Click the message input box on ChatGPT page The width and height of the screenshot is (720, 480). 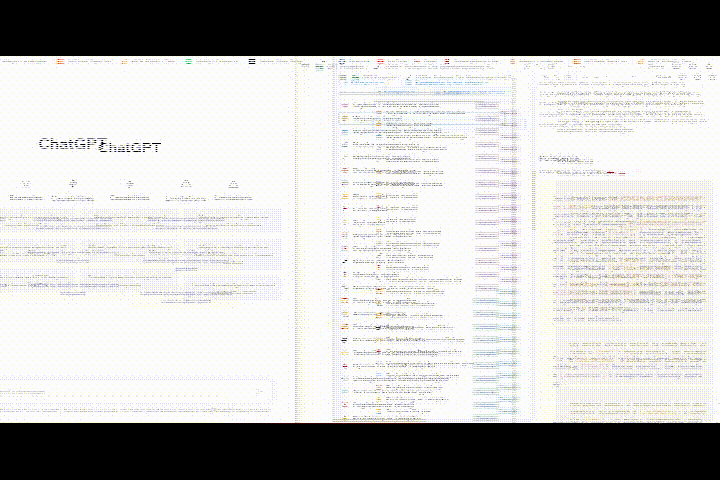click(x=135, y=391)
